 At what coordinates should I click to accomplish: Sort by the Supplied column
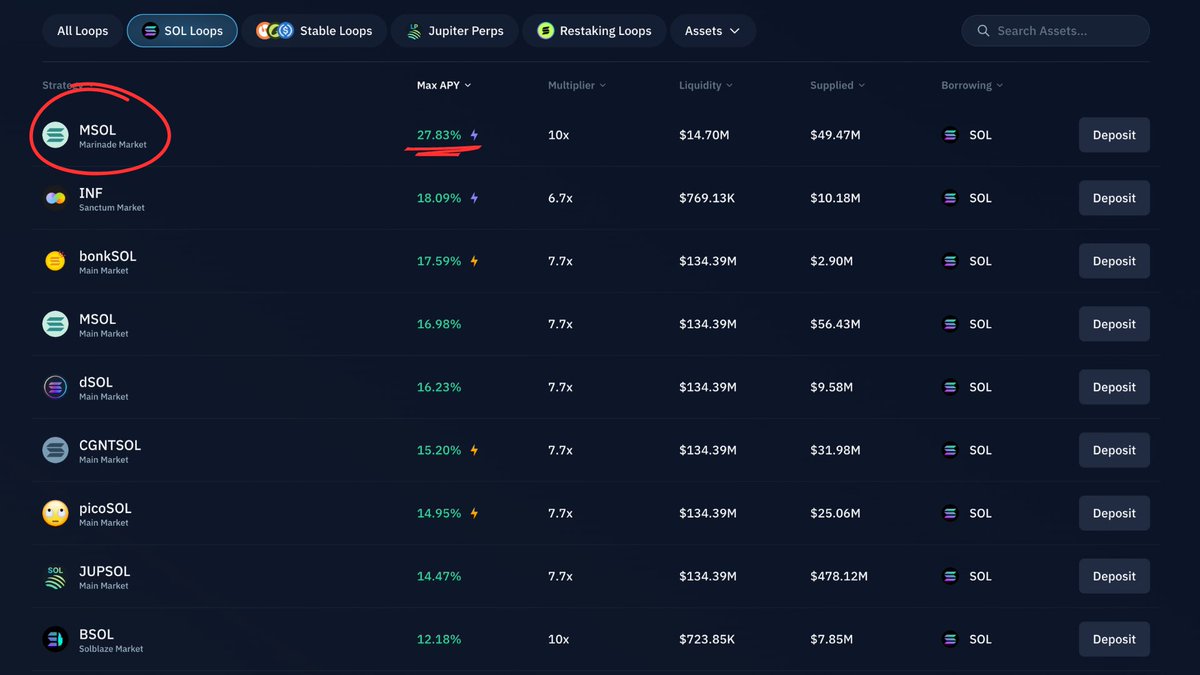pos(837,85)
